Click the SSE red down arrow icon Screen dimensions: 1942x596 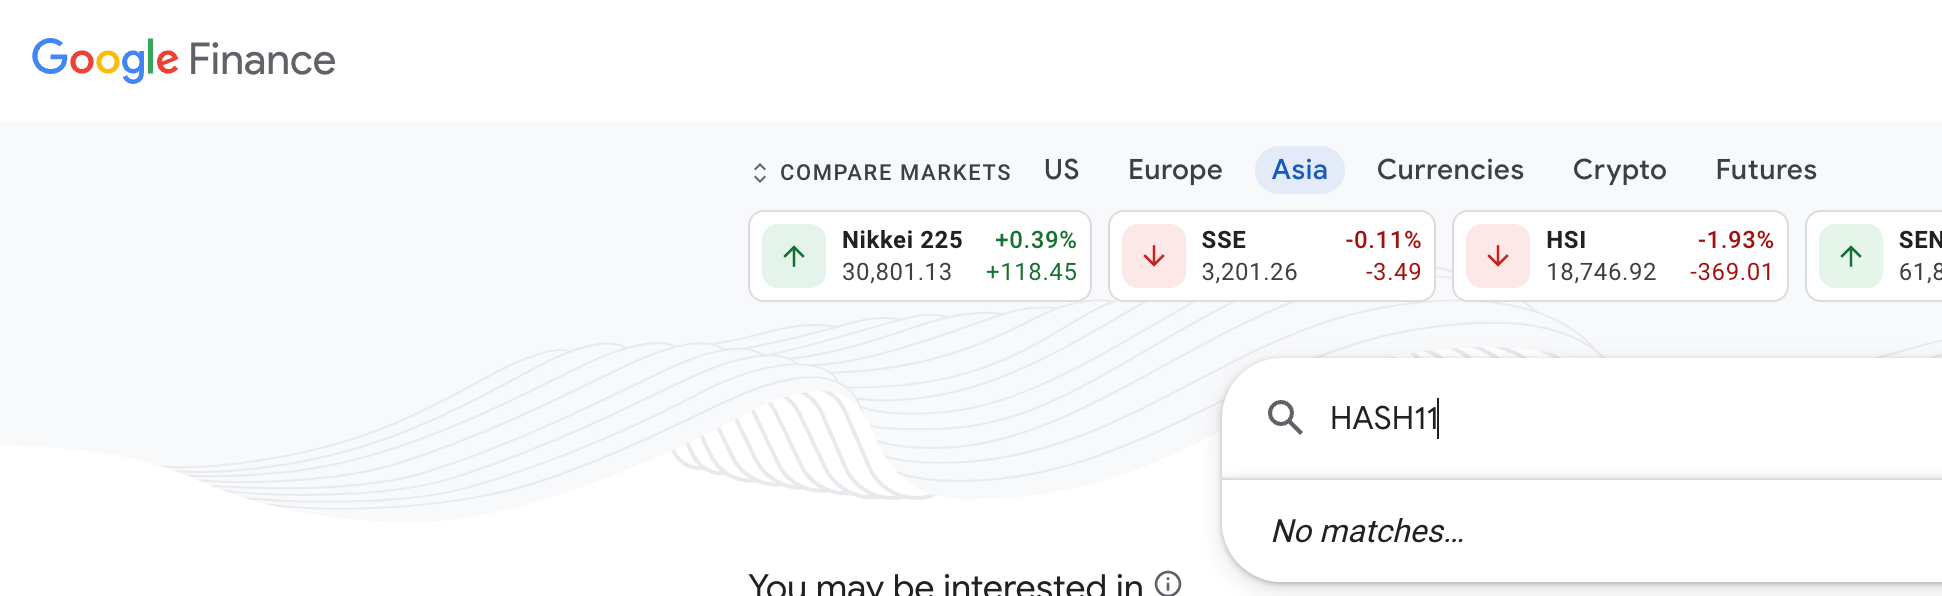click(1153, 256)
